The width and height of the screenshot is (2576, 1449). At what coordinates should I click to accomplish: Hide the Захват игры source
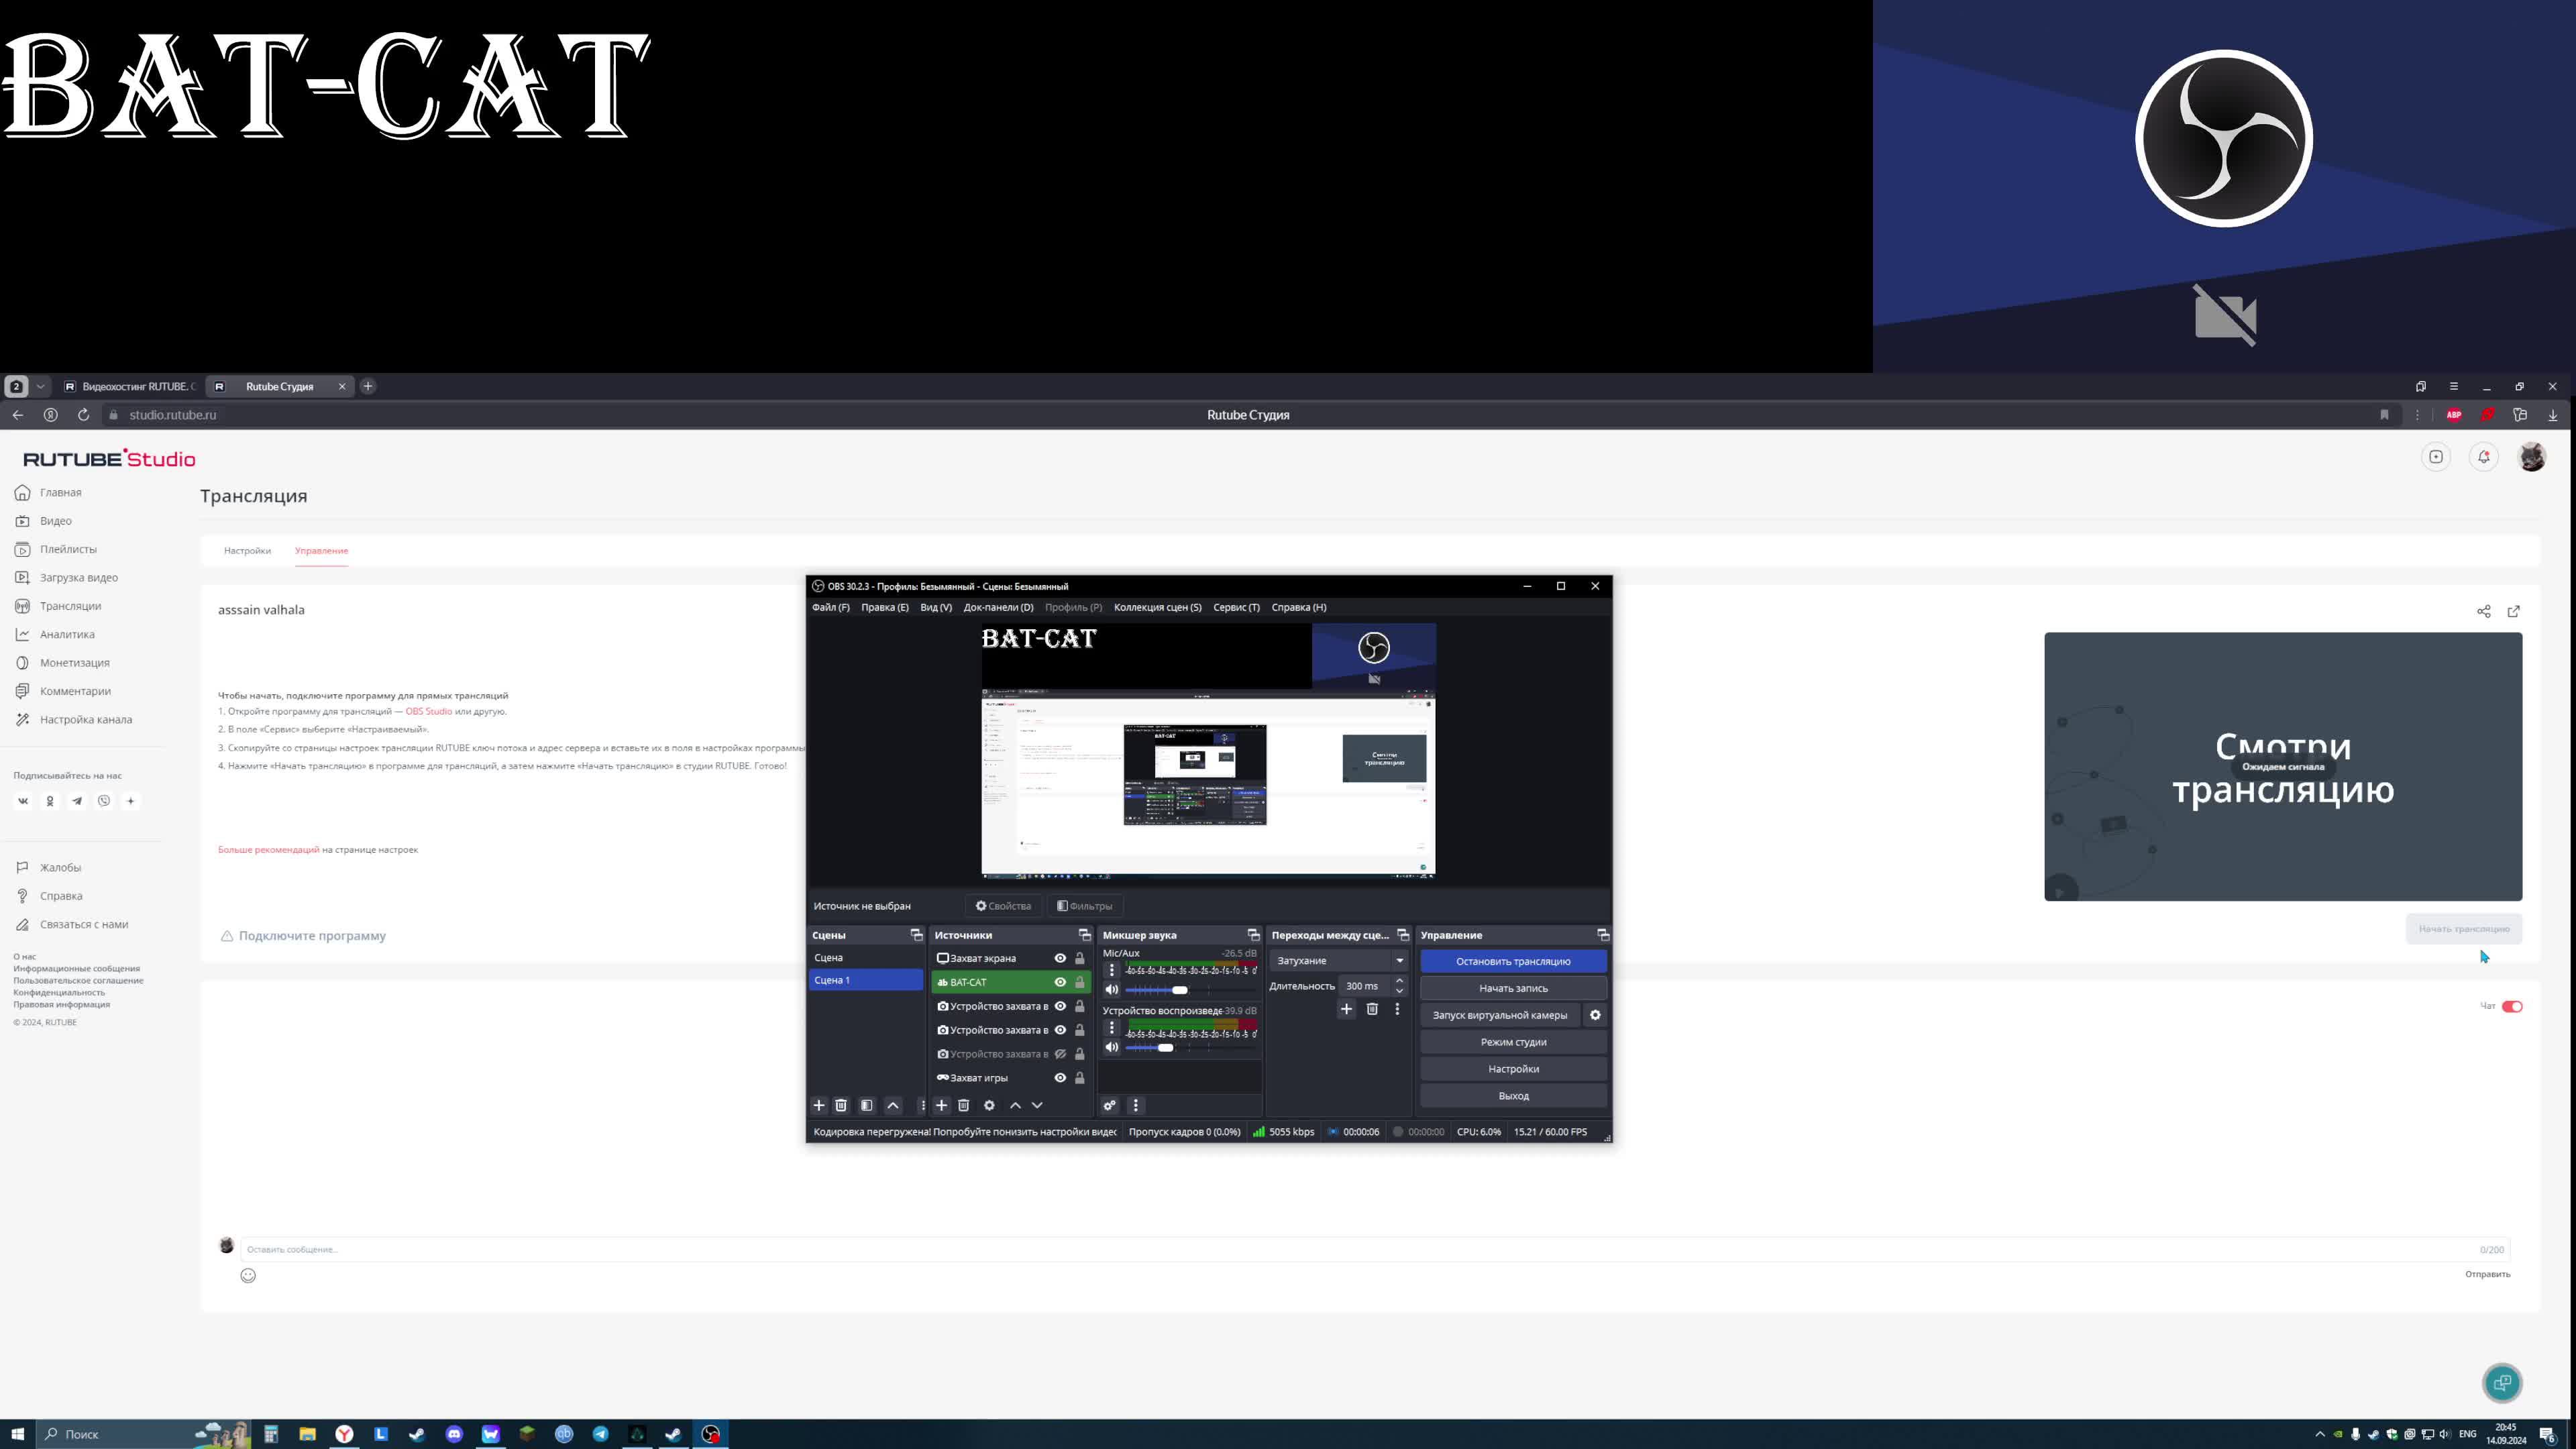point(1060,1078)
